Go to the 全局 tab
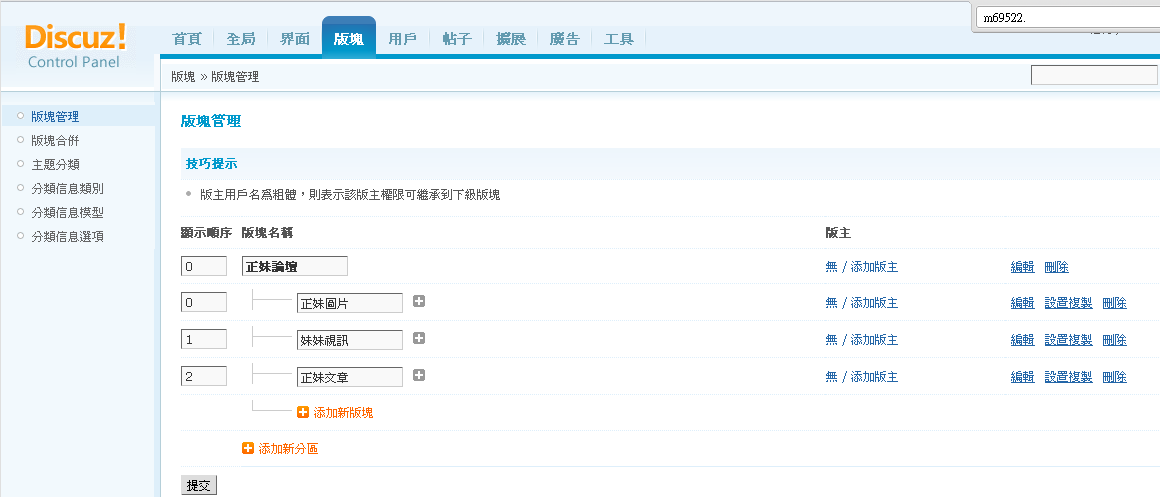 click(240, 39)
